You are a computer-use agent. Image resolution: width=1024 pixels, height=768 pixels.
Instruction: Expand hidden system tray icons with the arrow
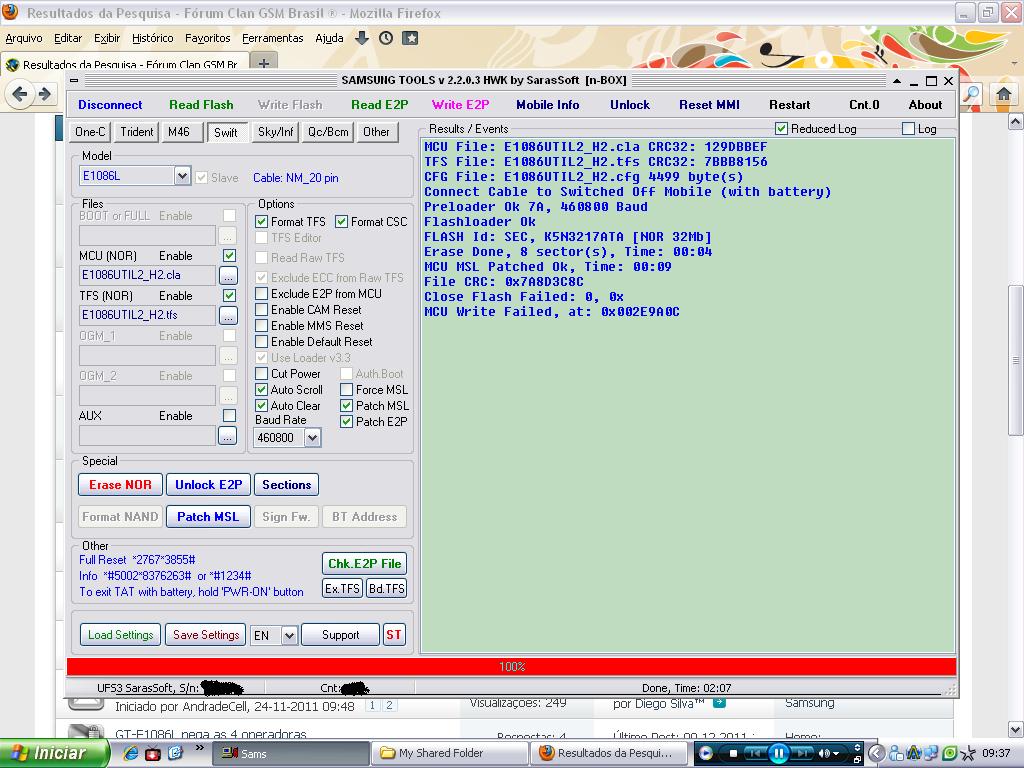pyautogui.click(x=877, y=754)
